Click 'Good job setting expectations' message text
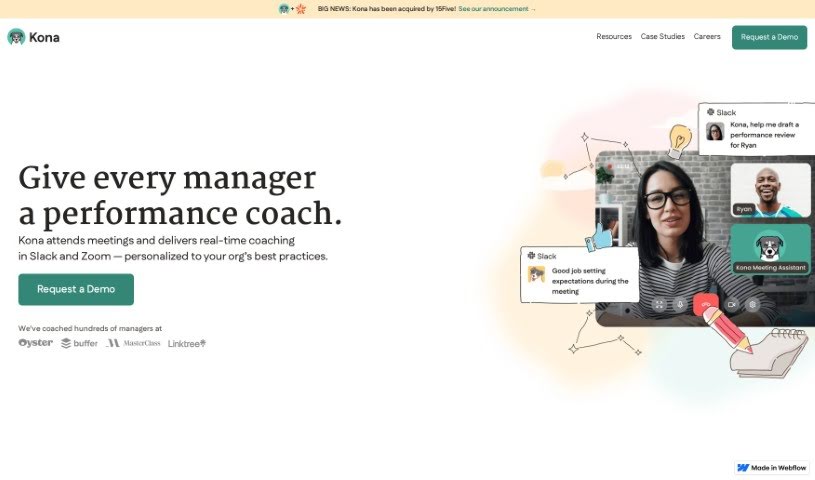This screenshot has height=480, width=815. click(x=590, y=281)
